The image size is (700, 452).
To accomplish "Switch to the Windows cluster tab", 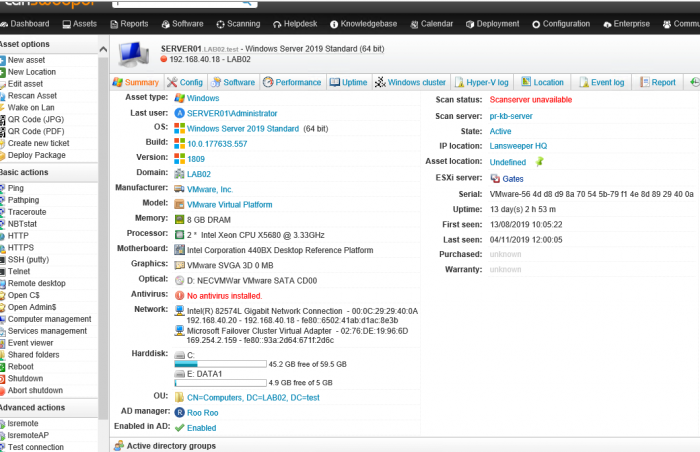I will [x=410, y=82].
